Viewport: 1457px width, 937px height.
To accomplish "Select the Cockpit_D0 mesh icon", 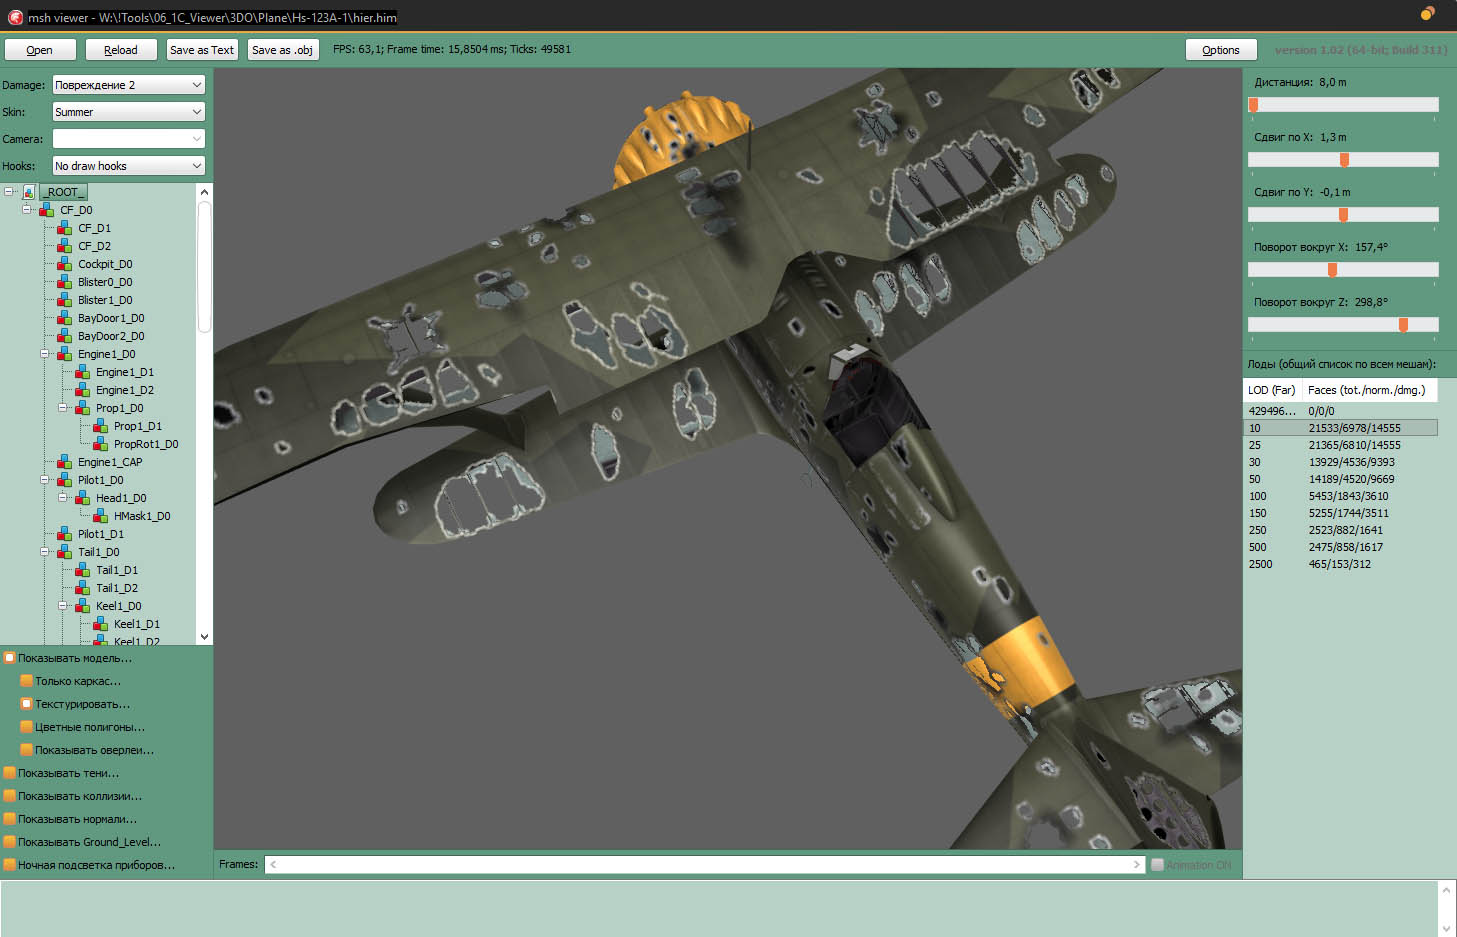I will (x=64, y=264).
